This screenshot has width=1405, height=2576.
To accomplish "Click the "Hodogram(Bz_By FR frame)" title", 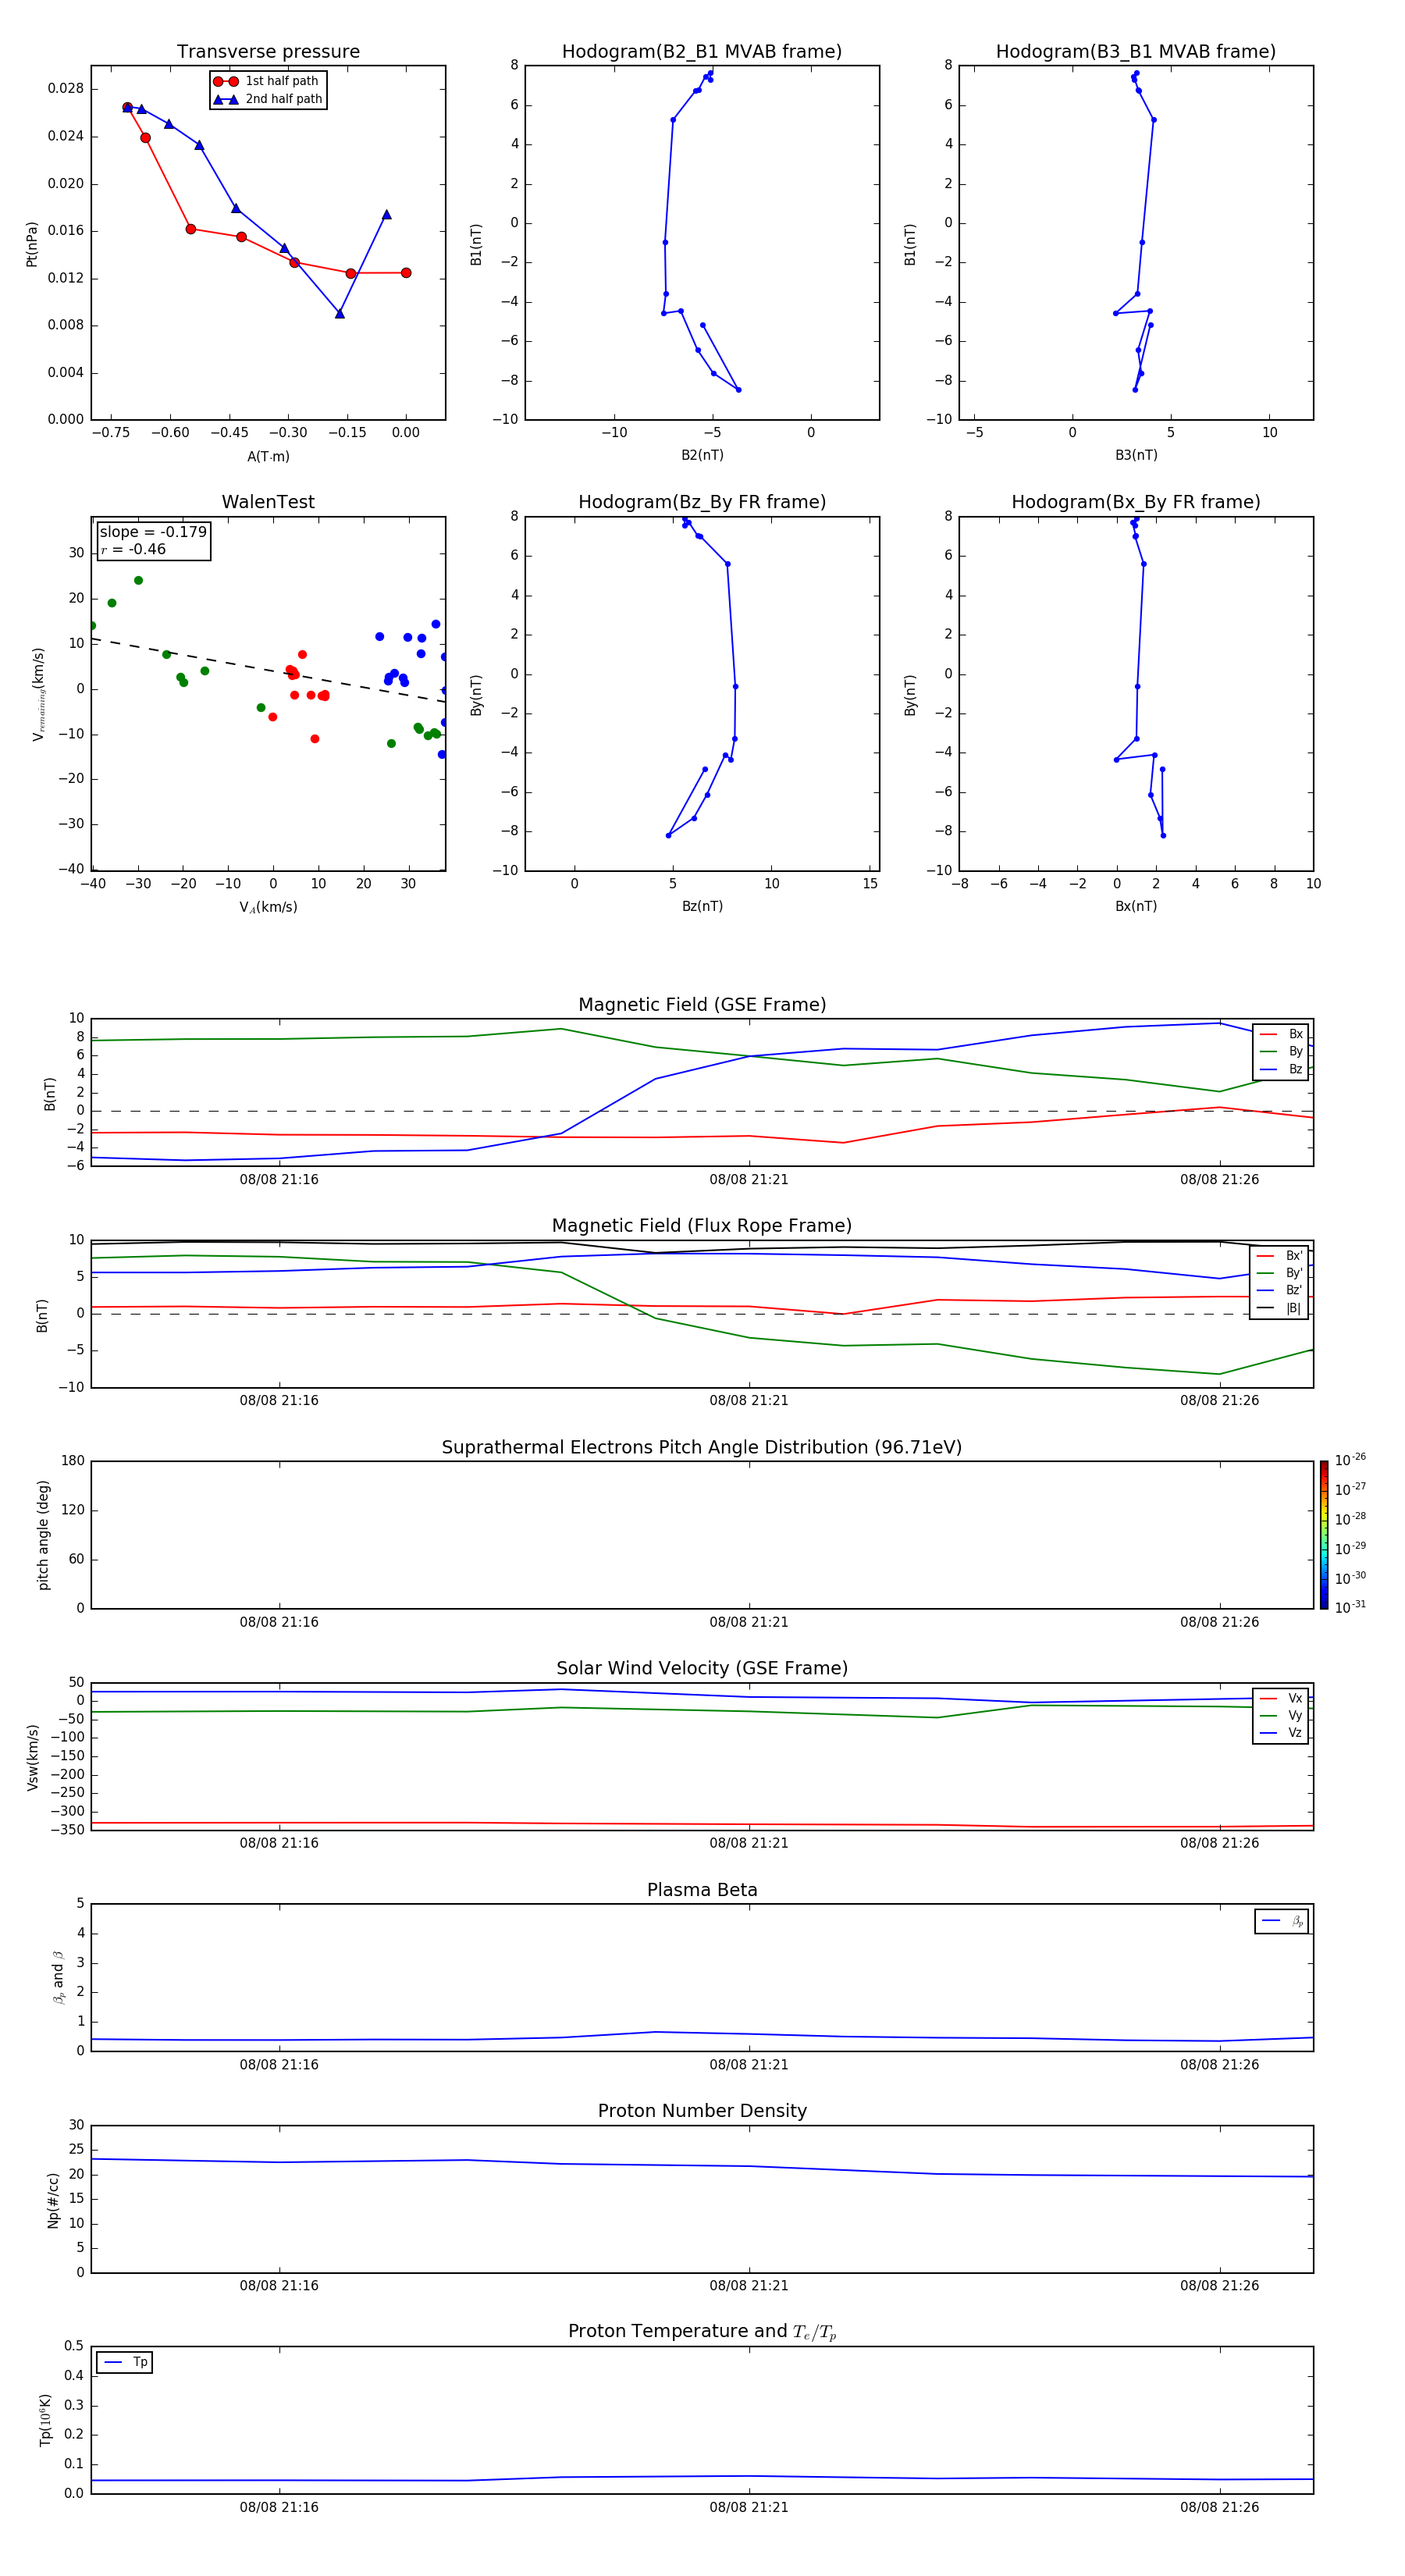I will (702, 502).
